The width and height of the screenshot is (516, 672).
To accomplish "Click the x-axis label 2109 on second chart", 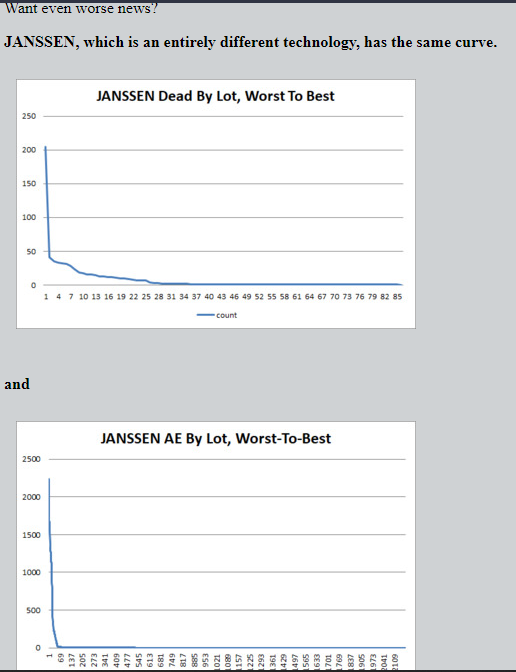I will (395, 660).
